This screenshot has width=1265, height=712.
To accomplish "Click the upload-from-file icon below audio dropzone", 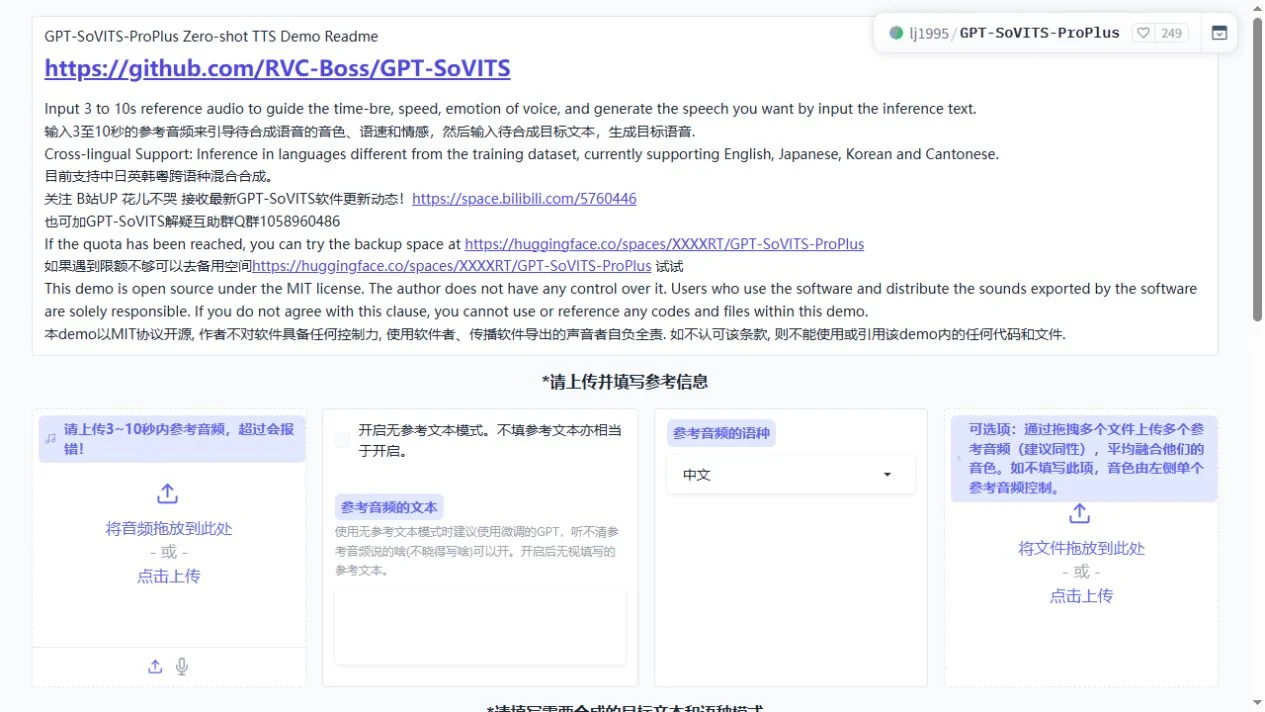I will click(x=155, y=666).
